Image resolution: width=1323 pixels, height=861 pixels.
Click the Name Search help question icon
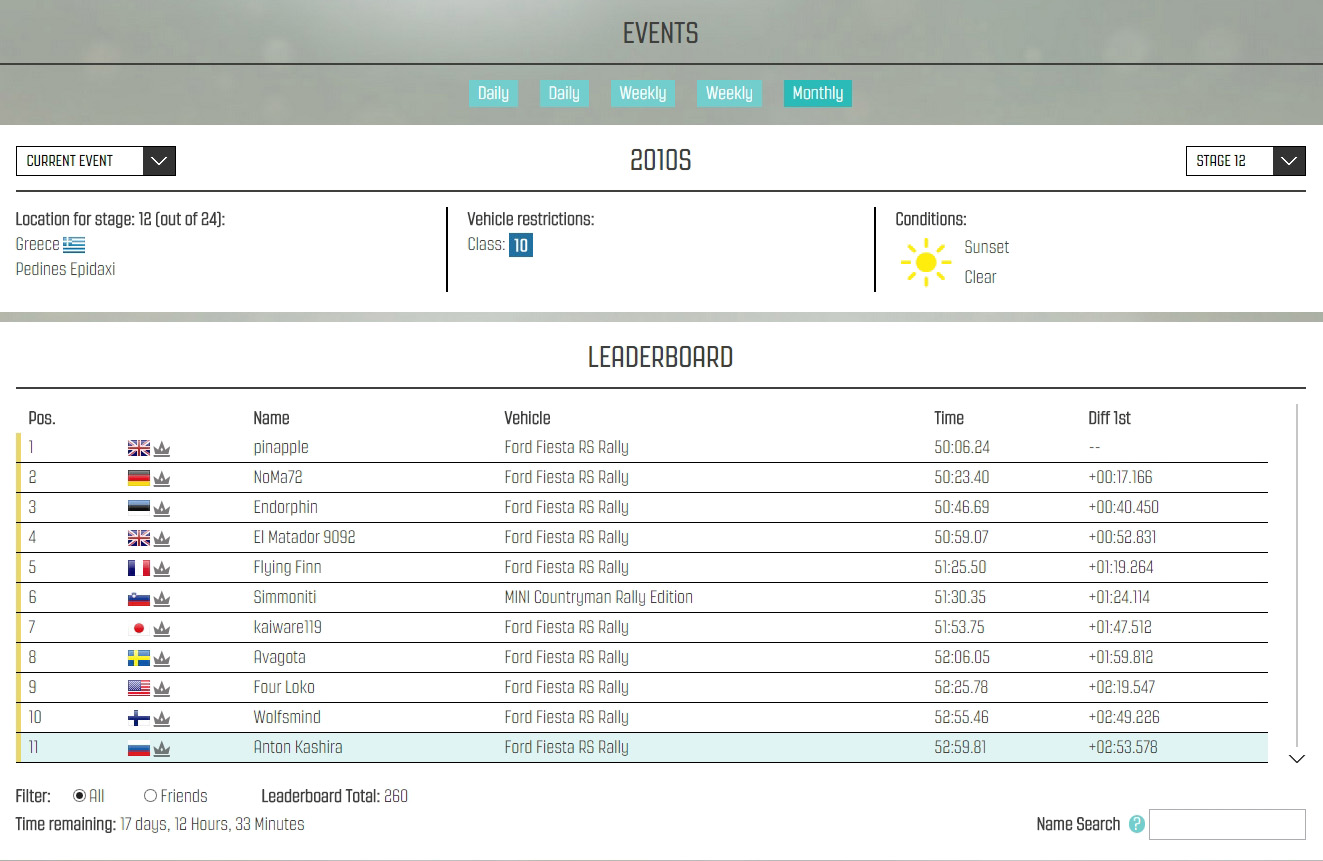1136,825
